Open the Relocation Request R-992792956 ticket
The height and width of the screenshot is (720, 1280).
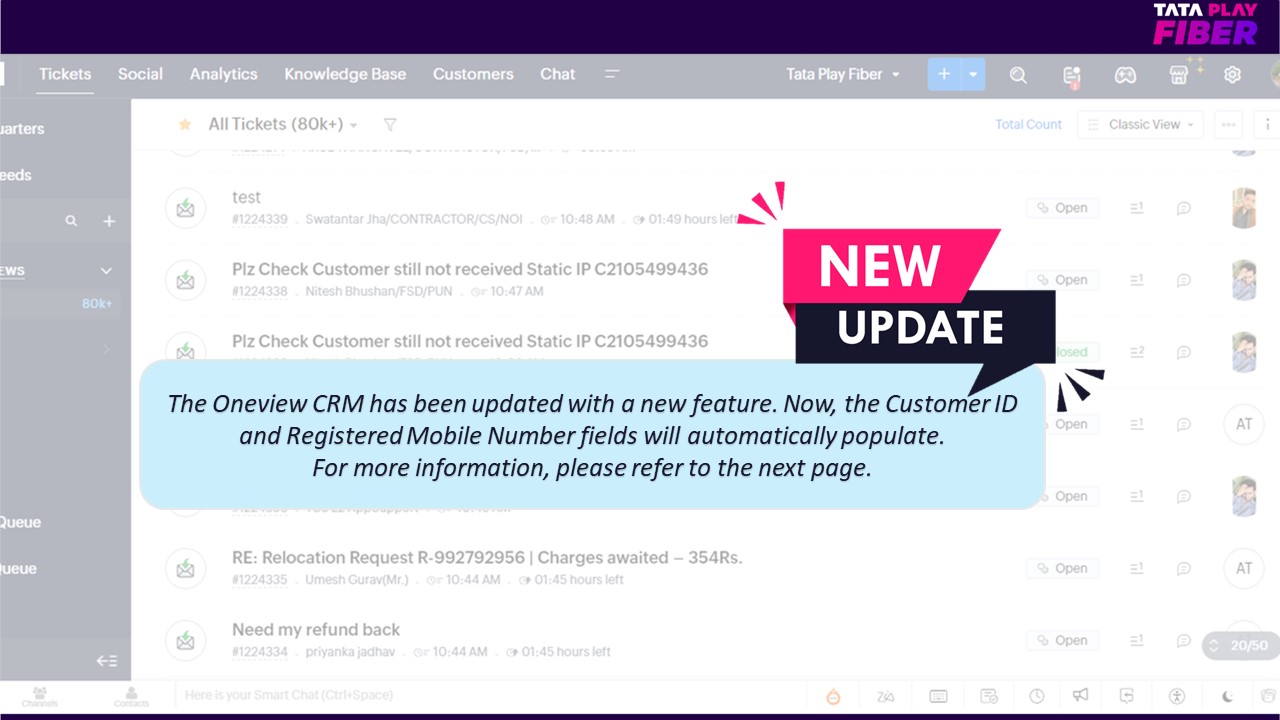coord(487,557)
